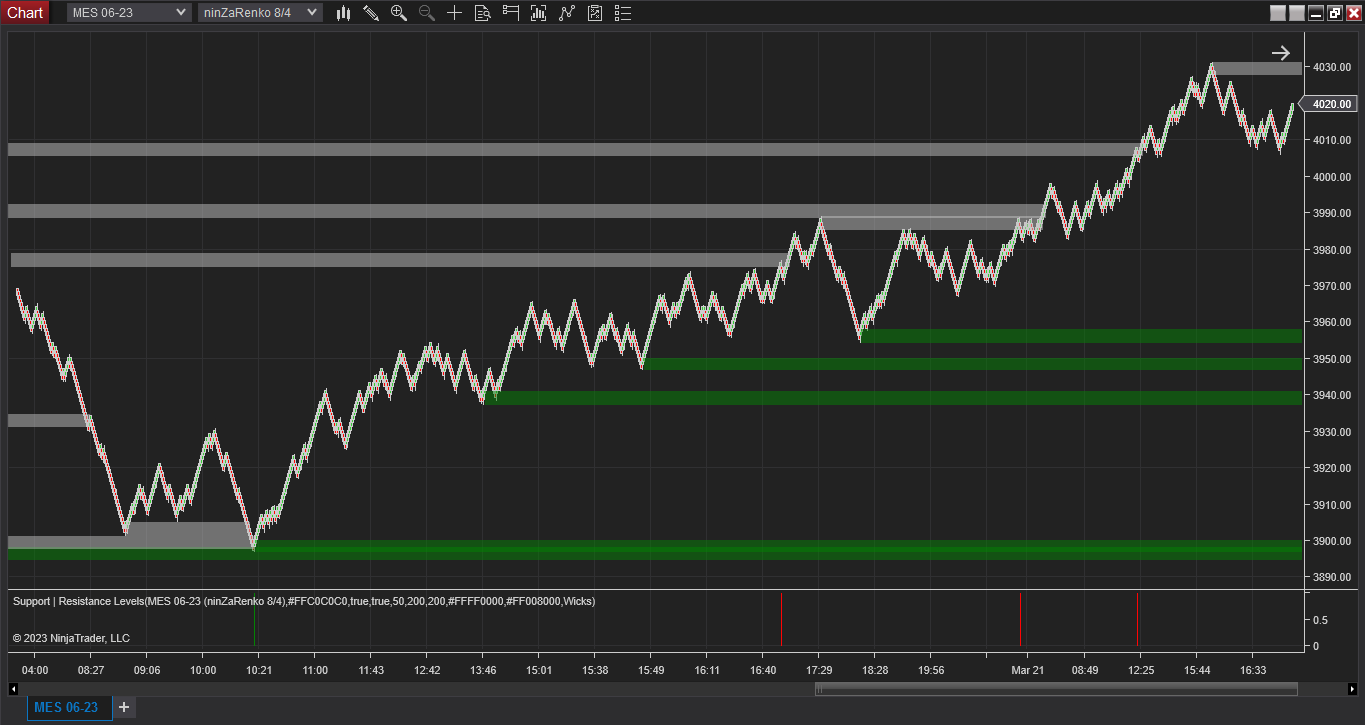Click the second gray link button in title bar
This screenshot has width=1365, height=725.
pos(1297,13)
